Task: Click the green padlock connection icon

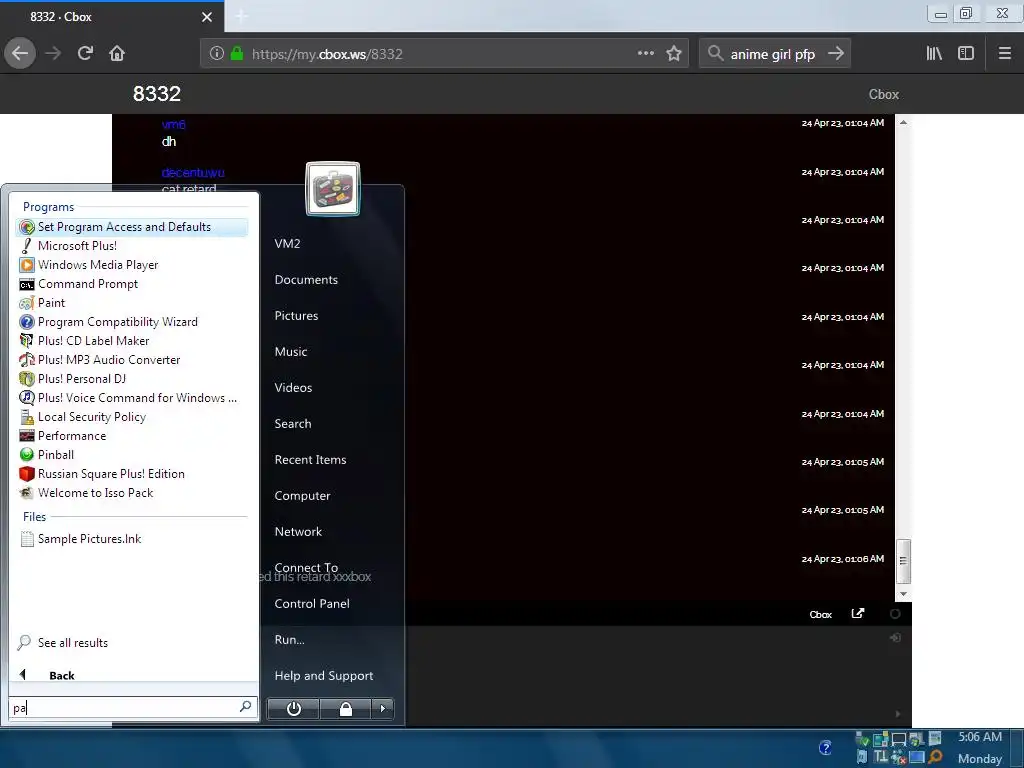Action: click(x=237, y=54)
